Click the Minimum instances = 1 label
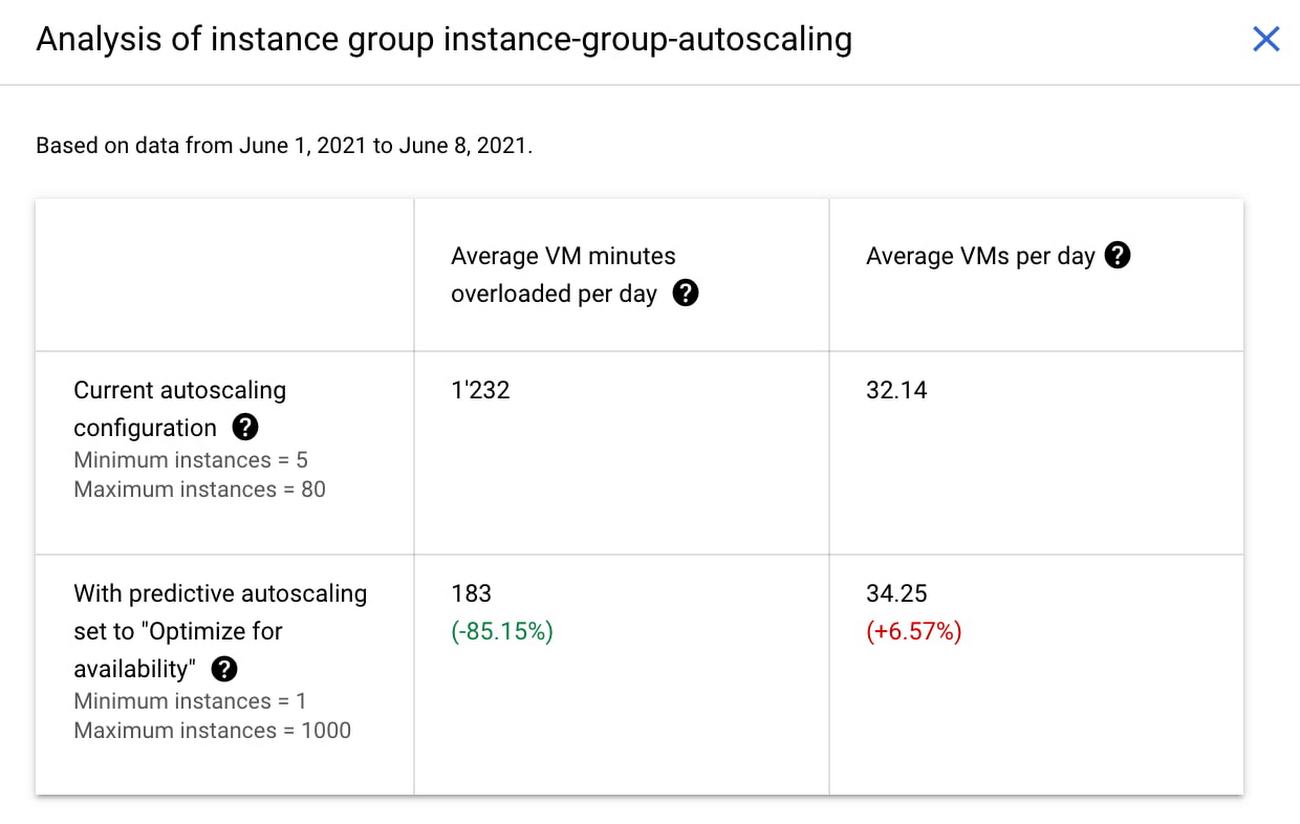Screen dimensions: 1300x824 tap(190, 701)
